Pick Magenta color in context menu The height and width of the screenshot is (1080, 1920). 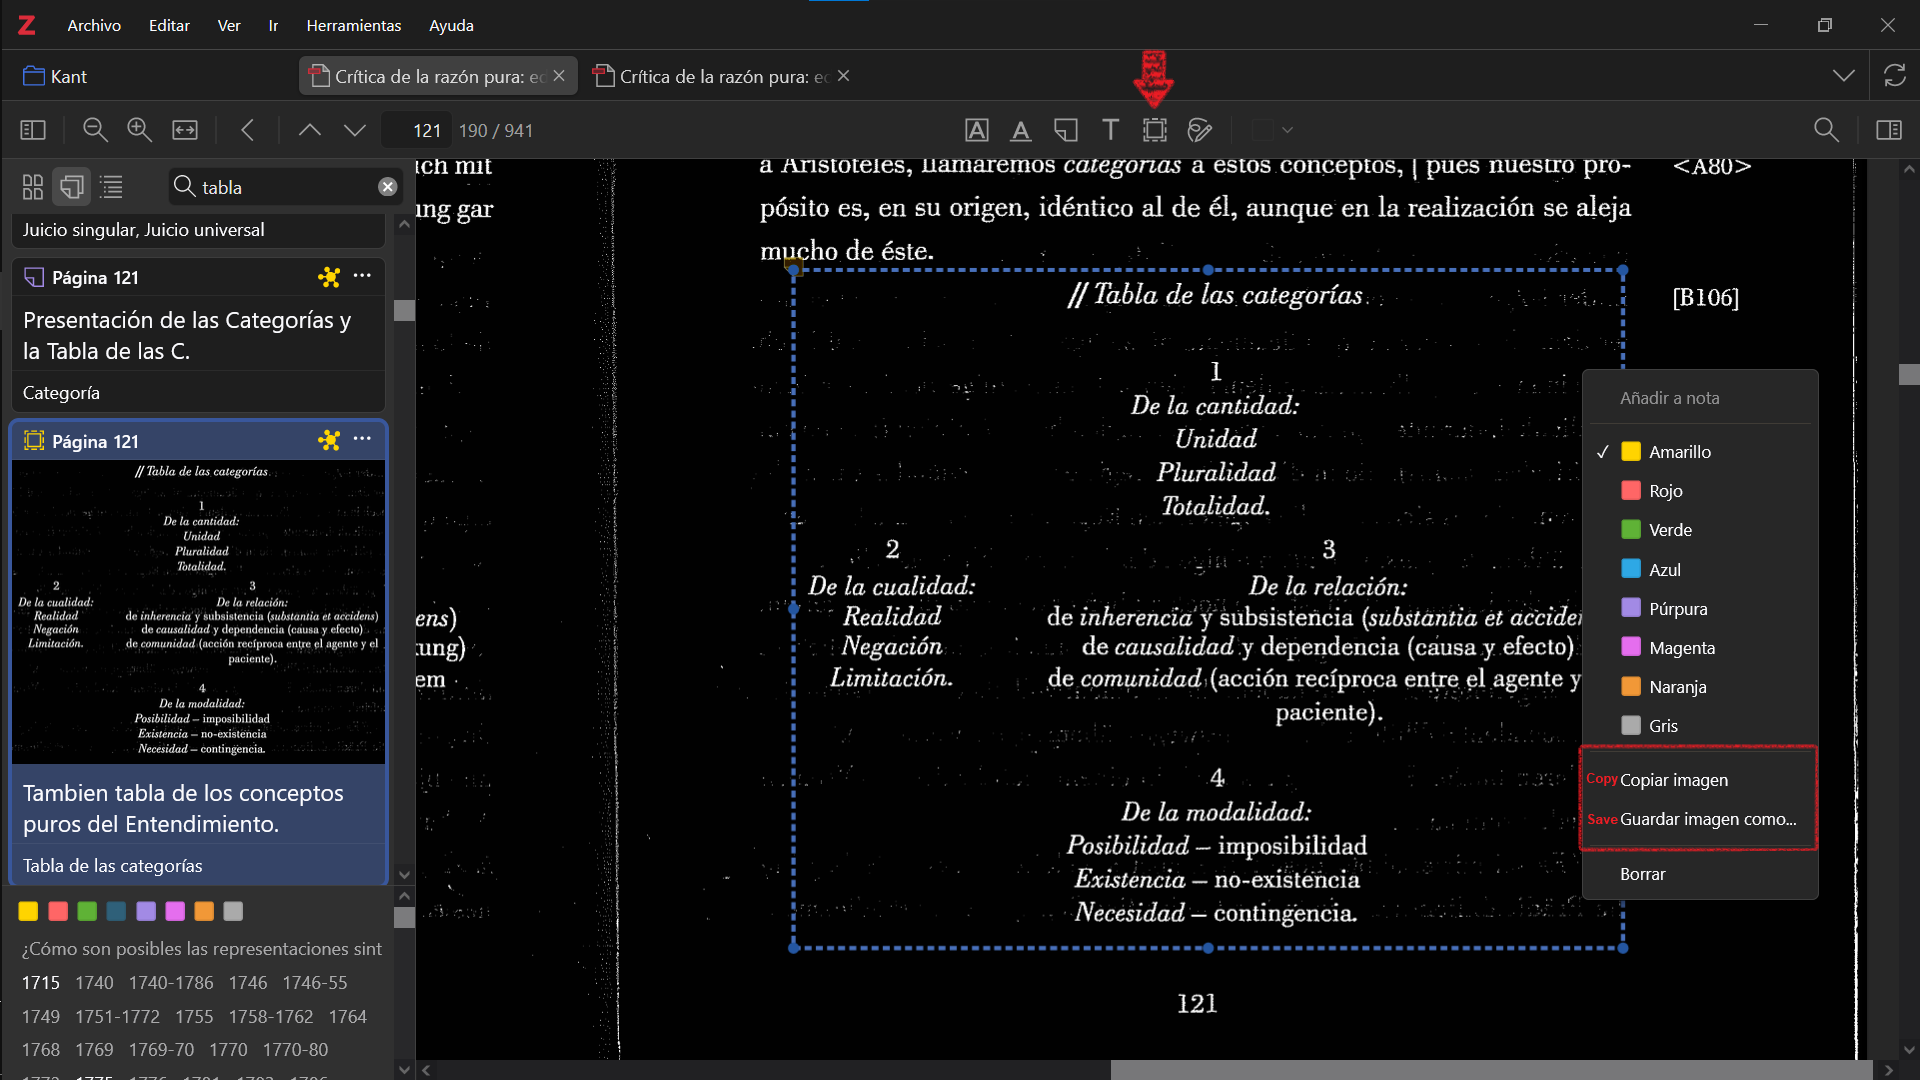pyautogui.click(x=1681, y=648)
